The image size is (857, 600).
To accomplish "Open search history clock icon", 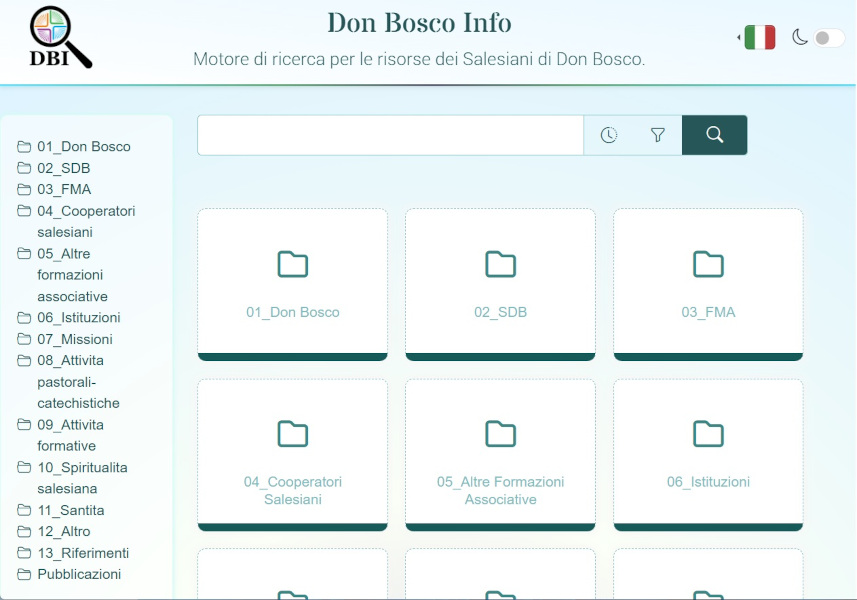I will (608, 135).
